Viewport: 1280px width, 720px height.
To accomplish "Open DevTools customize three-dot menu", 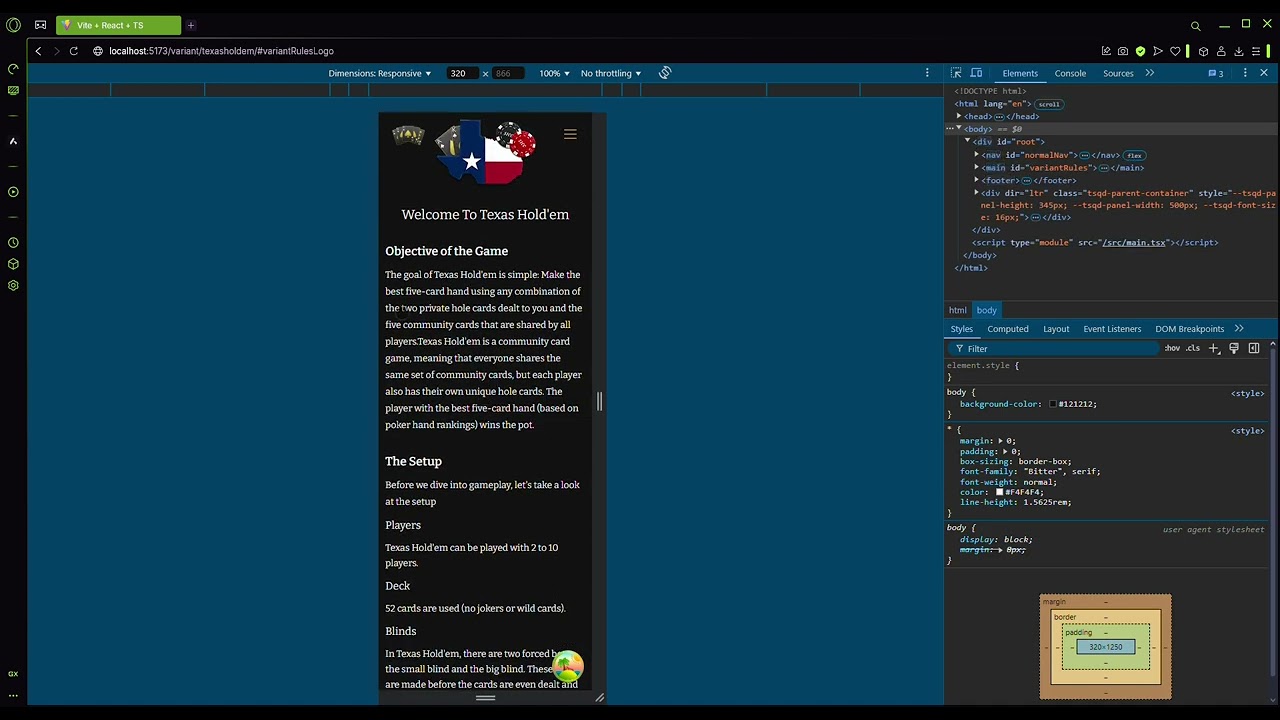I will point(1245,73).
